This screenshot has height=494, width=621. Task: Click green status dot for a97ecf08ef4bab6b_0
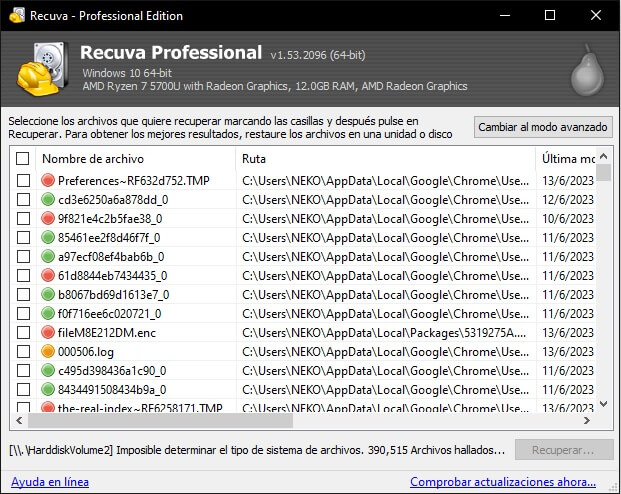(x=48, y=256)
